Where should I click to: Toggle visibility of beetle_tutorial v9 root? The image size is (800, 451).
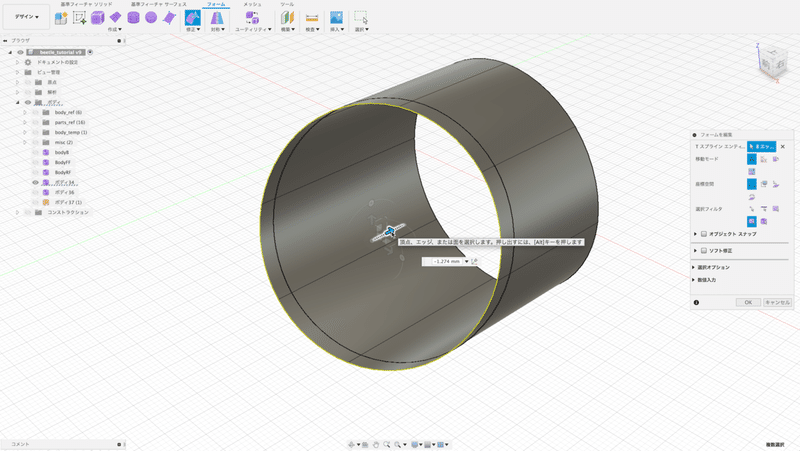point(20,52)
